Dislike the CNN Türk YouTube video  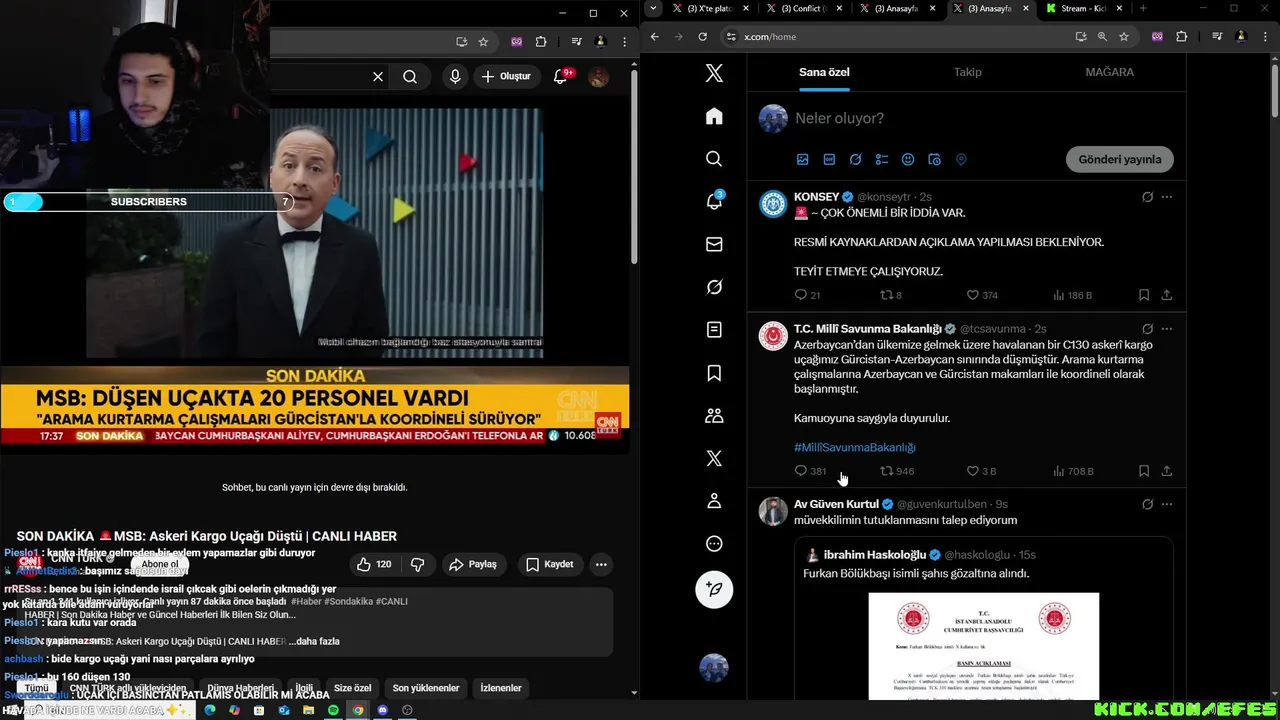click(x=418, y=564)
